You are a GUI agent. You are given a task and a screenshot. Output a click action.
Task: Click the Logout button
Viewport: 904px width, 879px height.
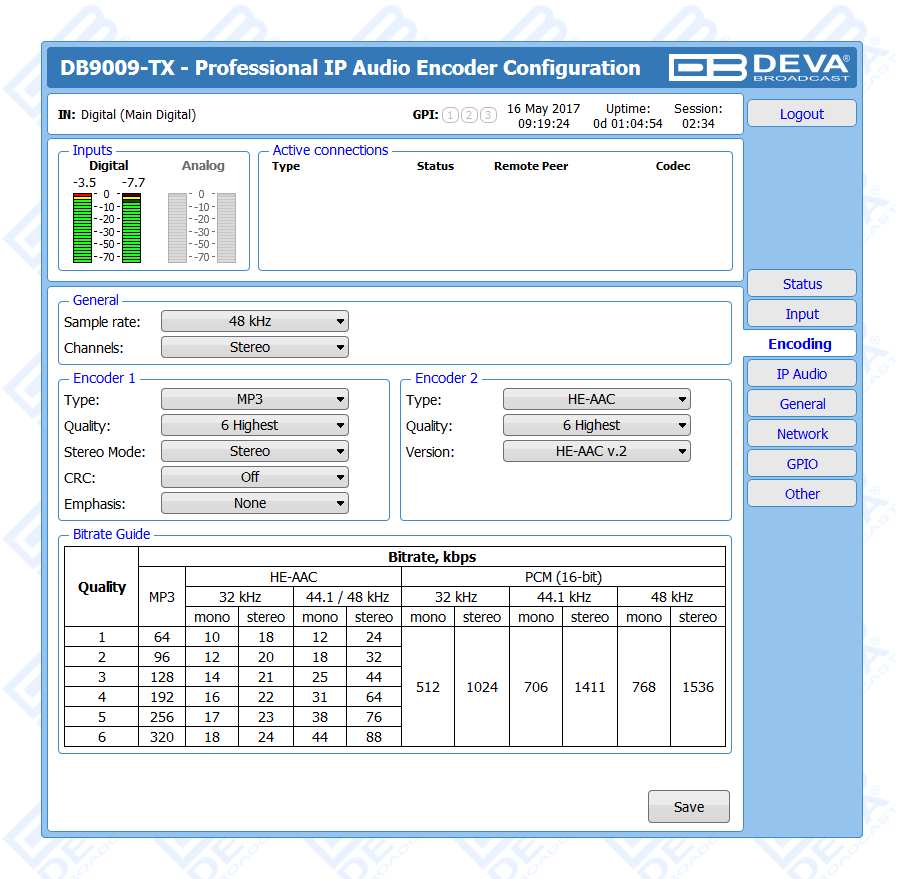pos(802,114)
